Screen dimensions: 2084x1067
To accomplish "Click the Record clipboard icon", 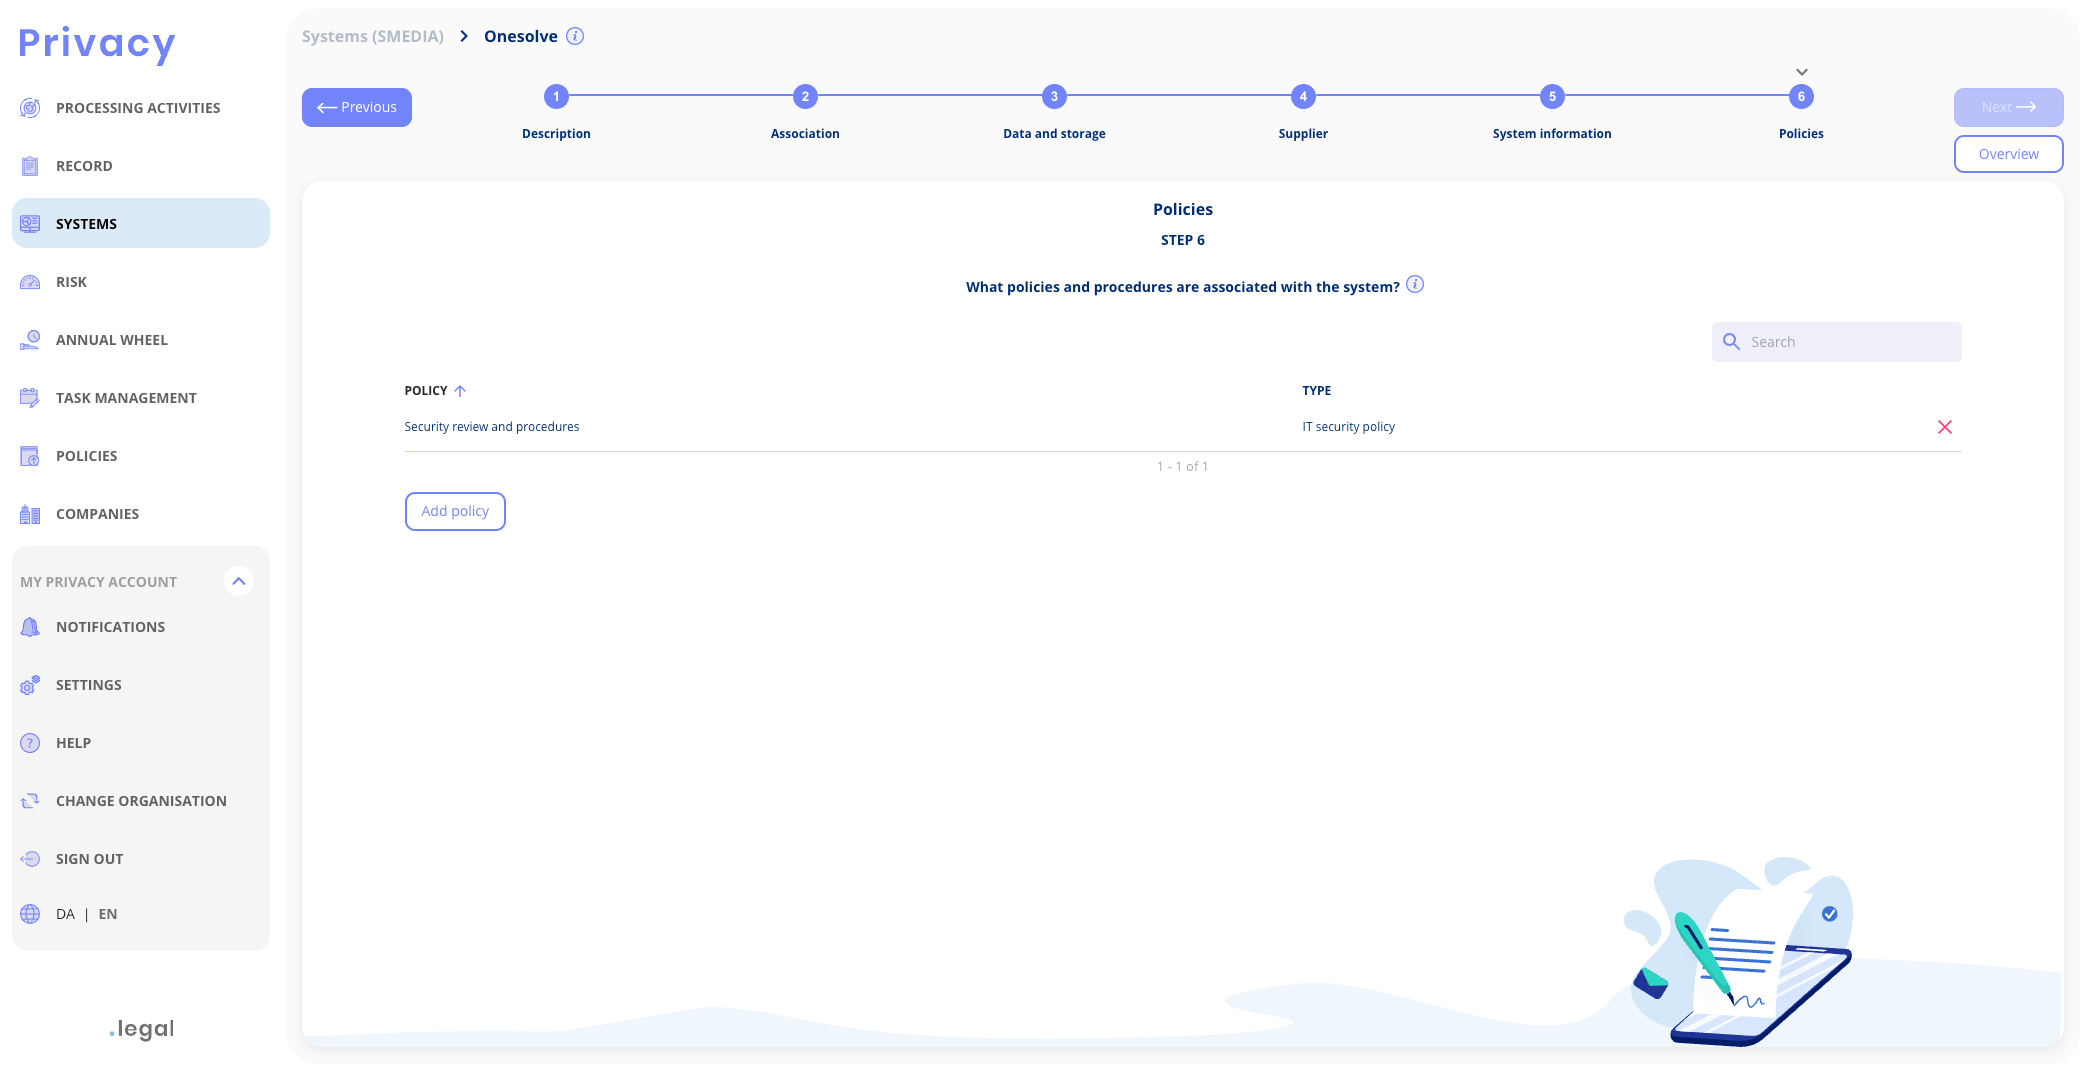I will pos(30,166).
